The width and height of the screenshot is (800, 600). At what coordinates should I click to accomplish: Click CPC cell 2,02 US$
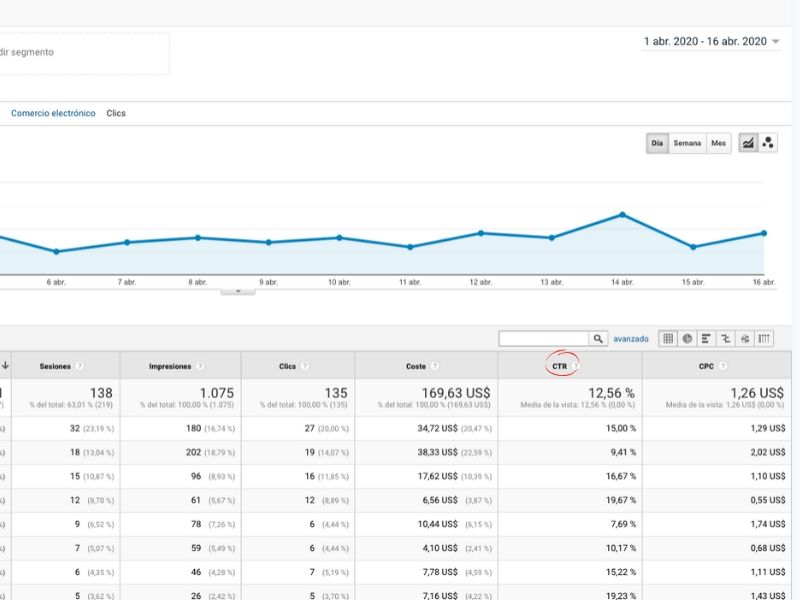click(768, 453)
